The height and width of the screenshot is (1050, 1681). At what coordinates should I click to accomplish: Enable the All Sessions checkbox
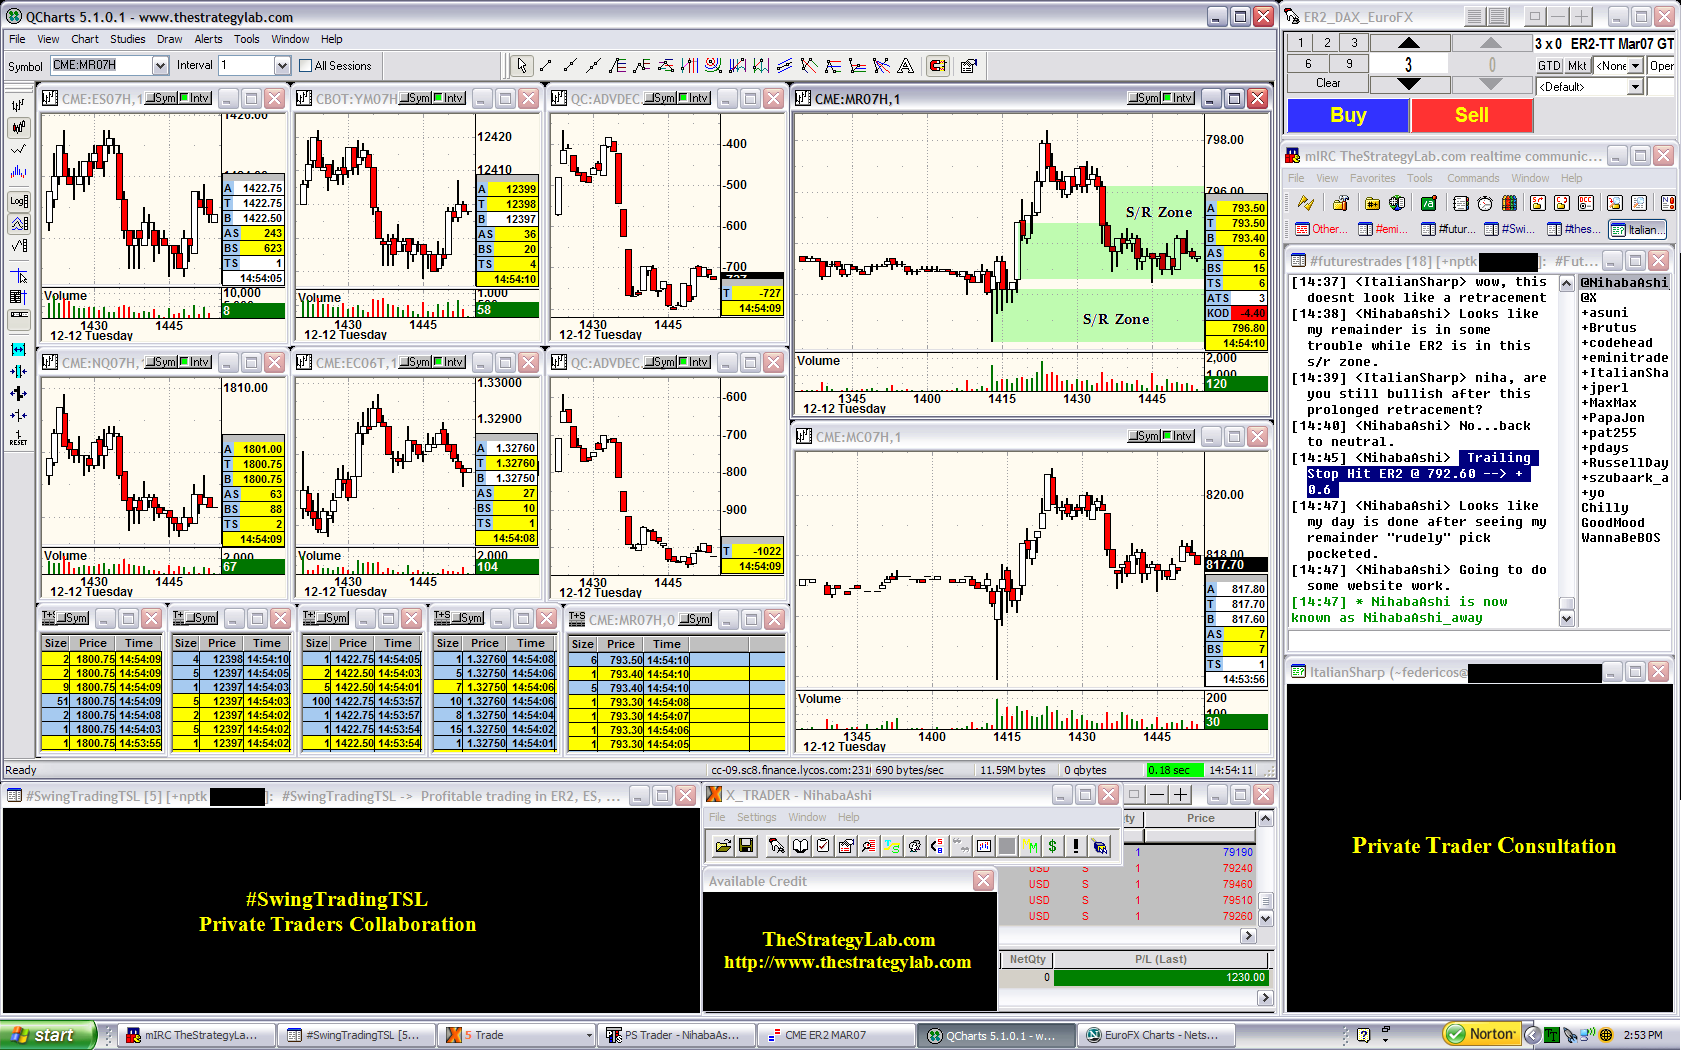(306, 66)
